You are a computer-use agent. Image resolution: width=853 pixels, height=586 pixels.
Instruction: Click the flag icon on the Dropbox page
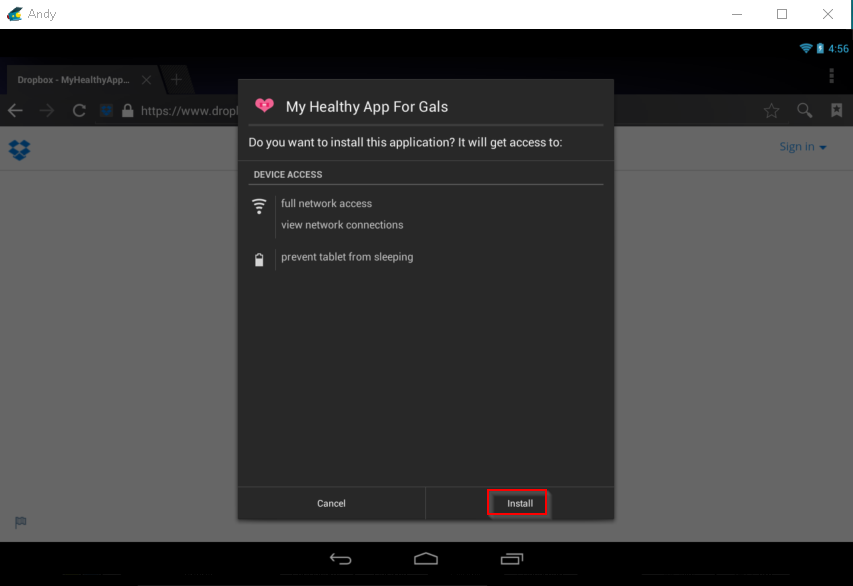pyautogui.click(x=21, y=522)
